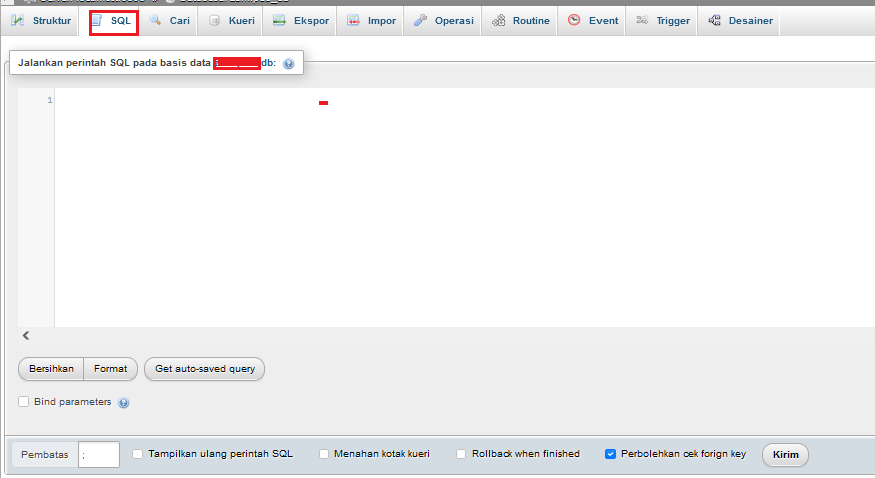Switch to the SQL tab

coord(113,21)
